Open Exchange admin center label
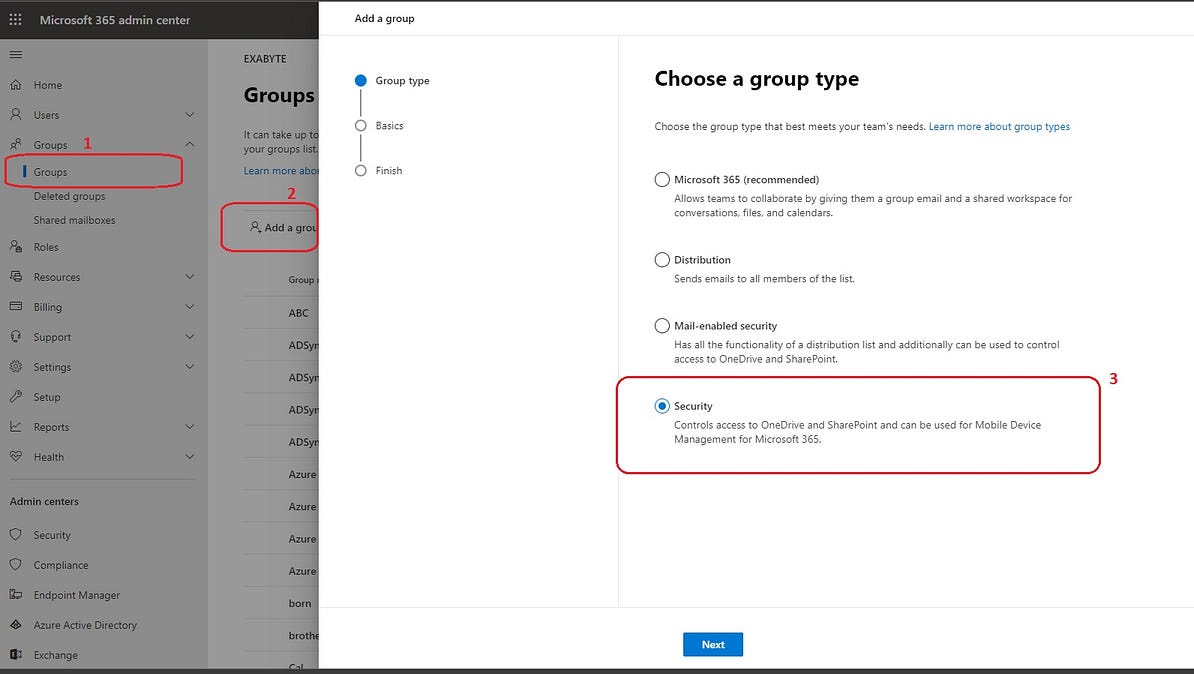 pyautogui.click(x=56, y=655)
